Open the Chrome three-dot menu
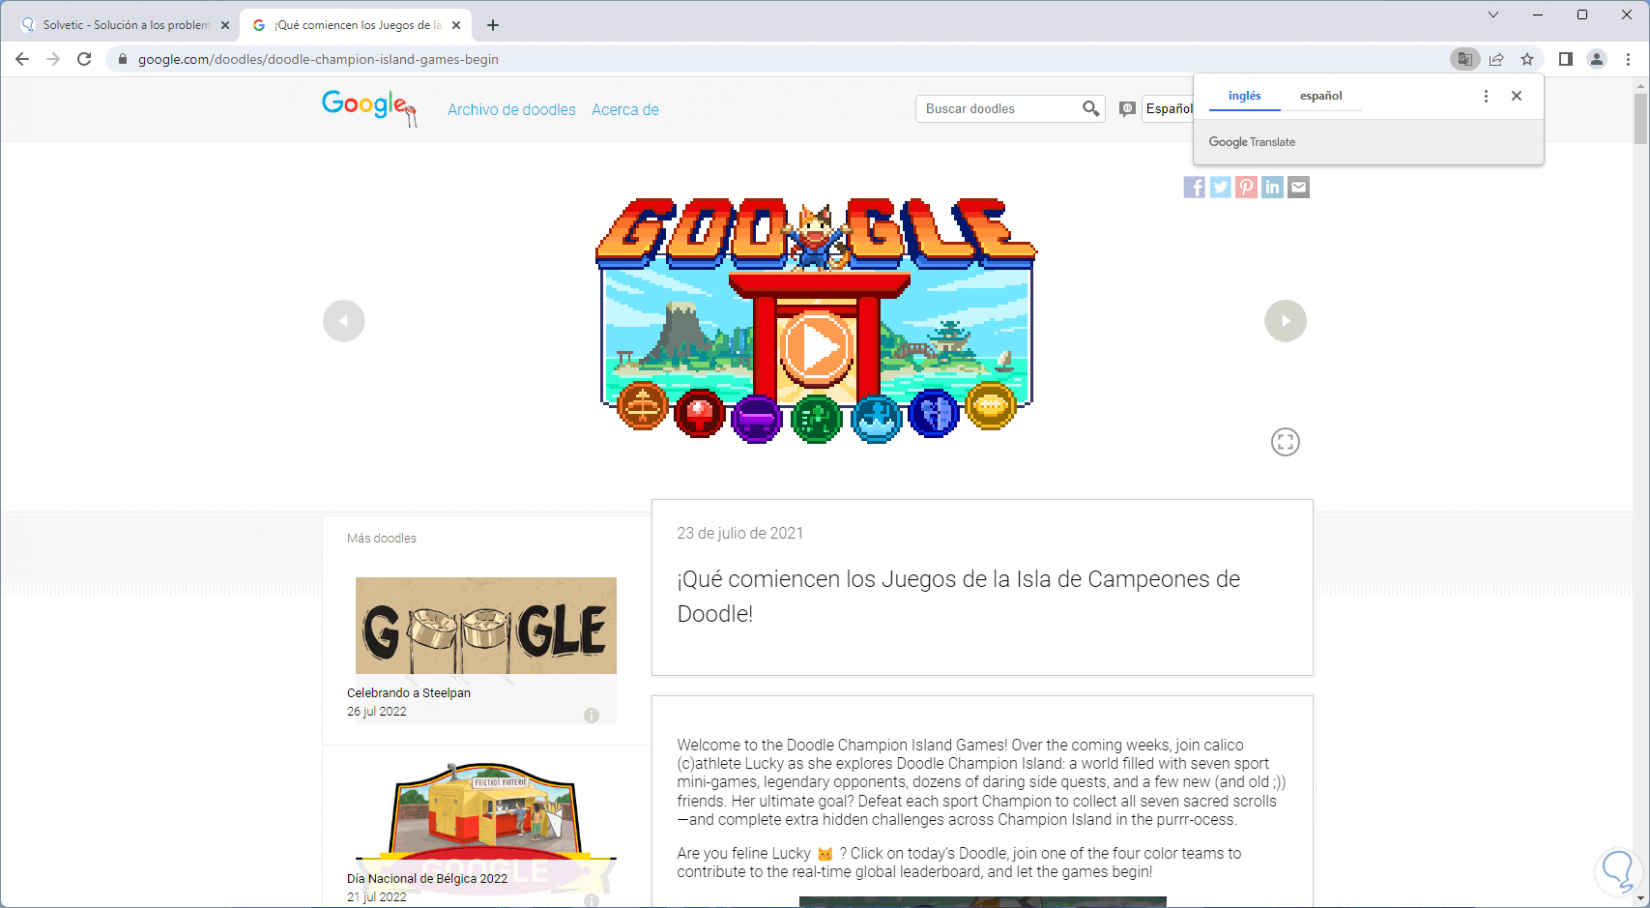1650x908 pixels. pyautogui.click(x=1628, y=59)
